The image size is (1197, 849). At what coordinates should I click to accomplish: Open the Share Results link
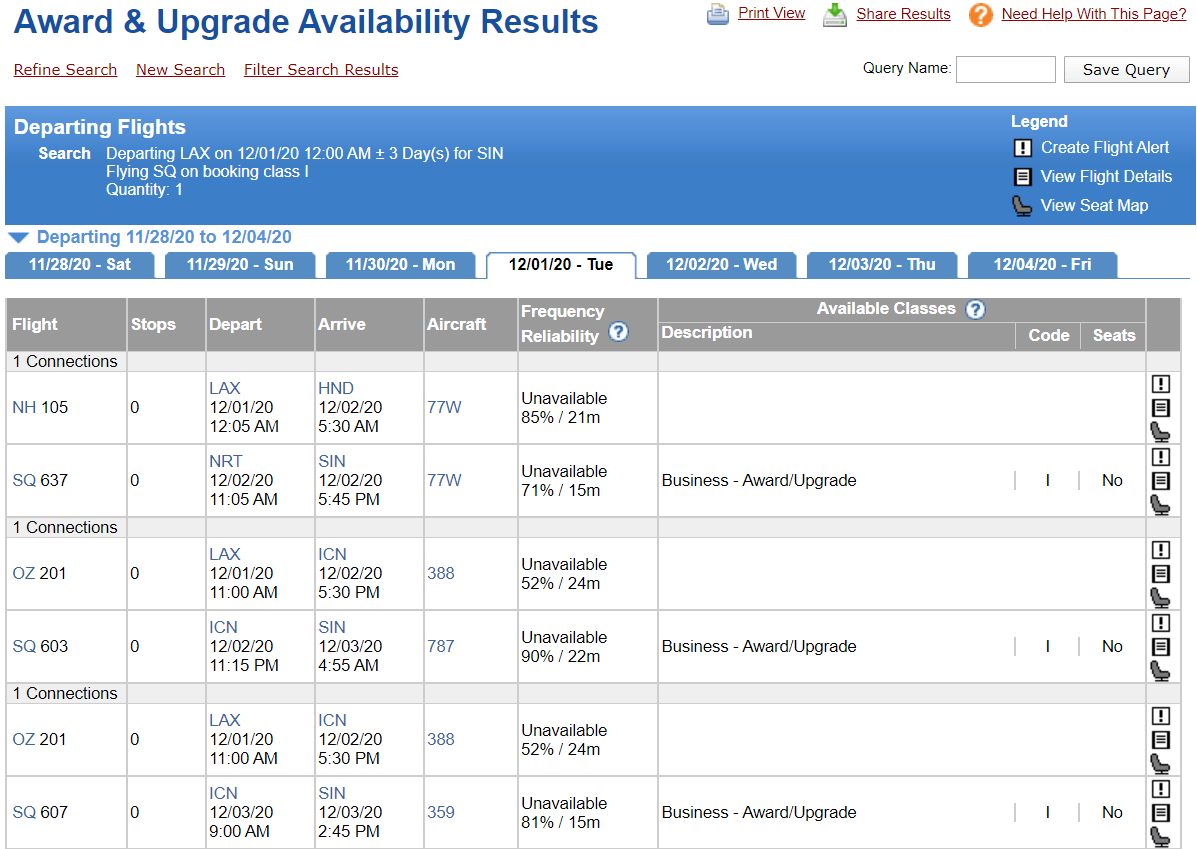click(903, 14)
